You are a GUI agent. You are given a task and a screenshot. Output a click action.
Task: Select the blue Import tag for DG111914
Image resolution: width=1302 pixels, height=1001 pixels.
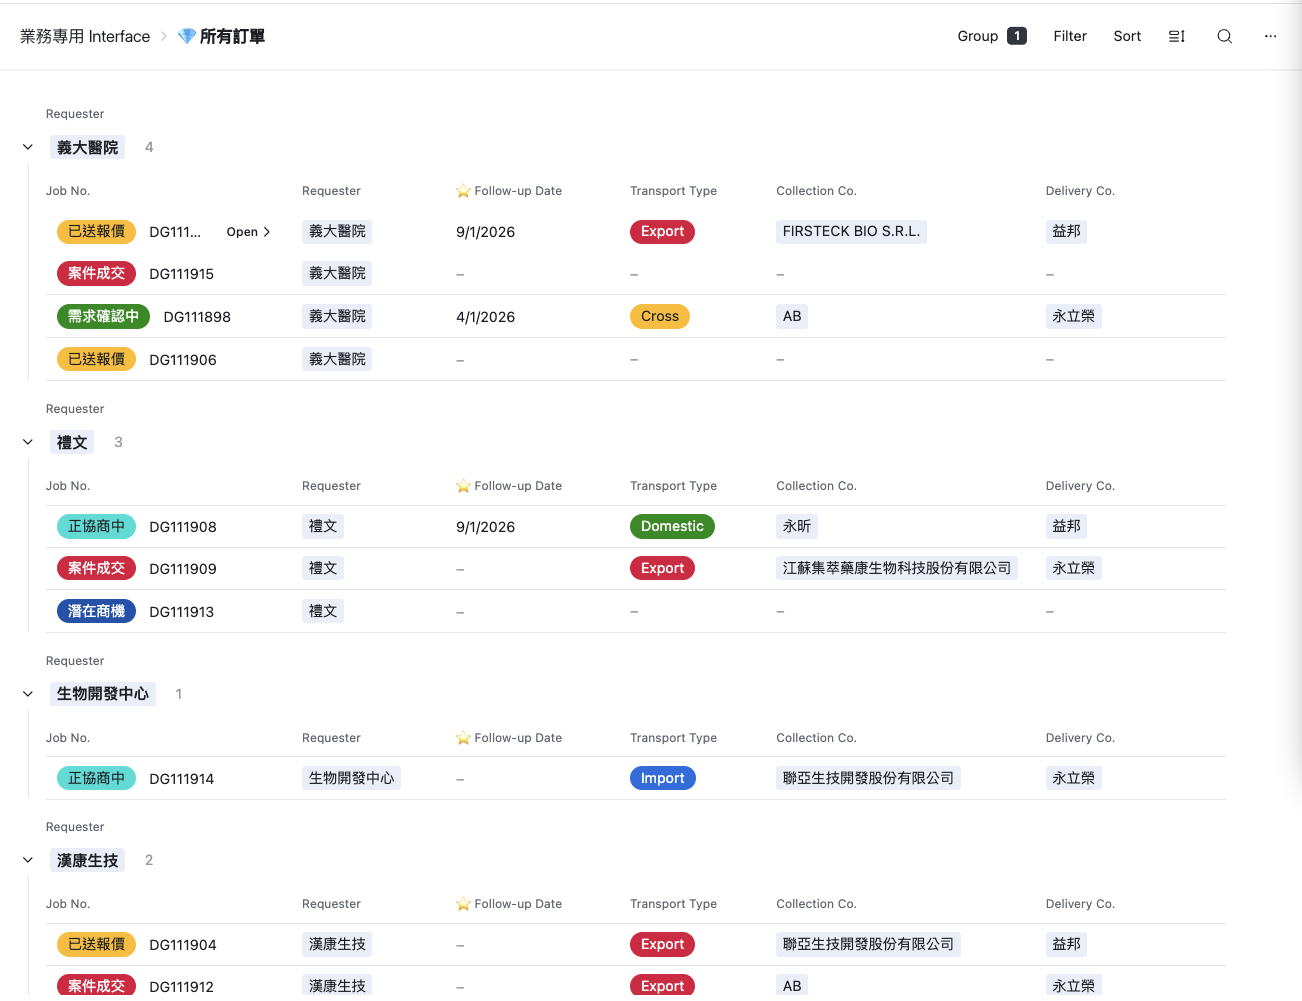click(x=662, y=778)
